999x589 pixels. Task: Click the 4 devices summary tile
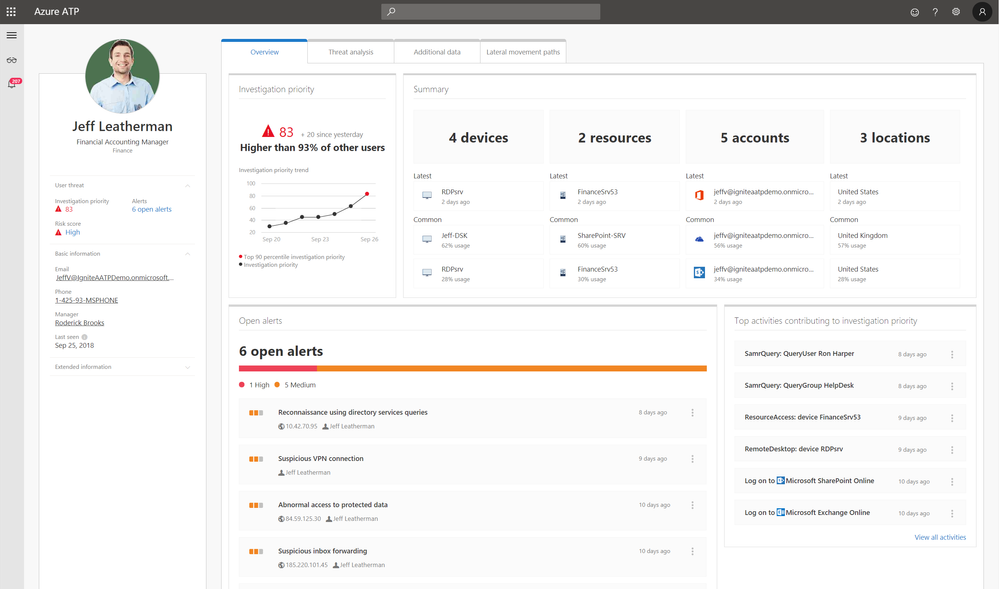click(x=478, y=137)
